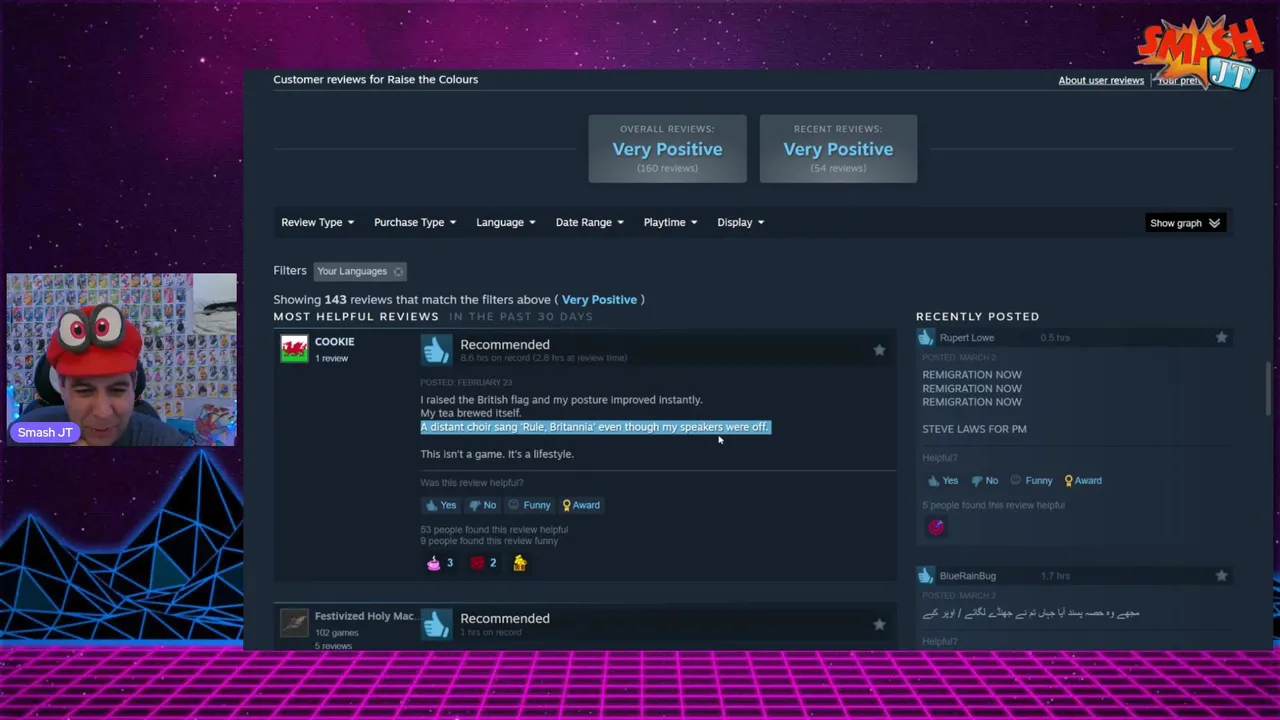Image resolution: width=1280 pixels, height=720 pixels.
Task: Click the star icon on COOKIE's review
Action: pos(879,350)
